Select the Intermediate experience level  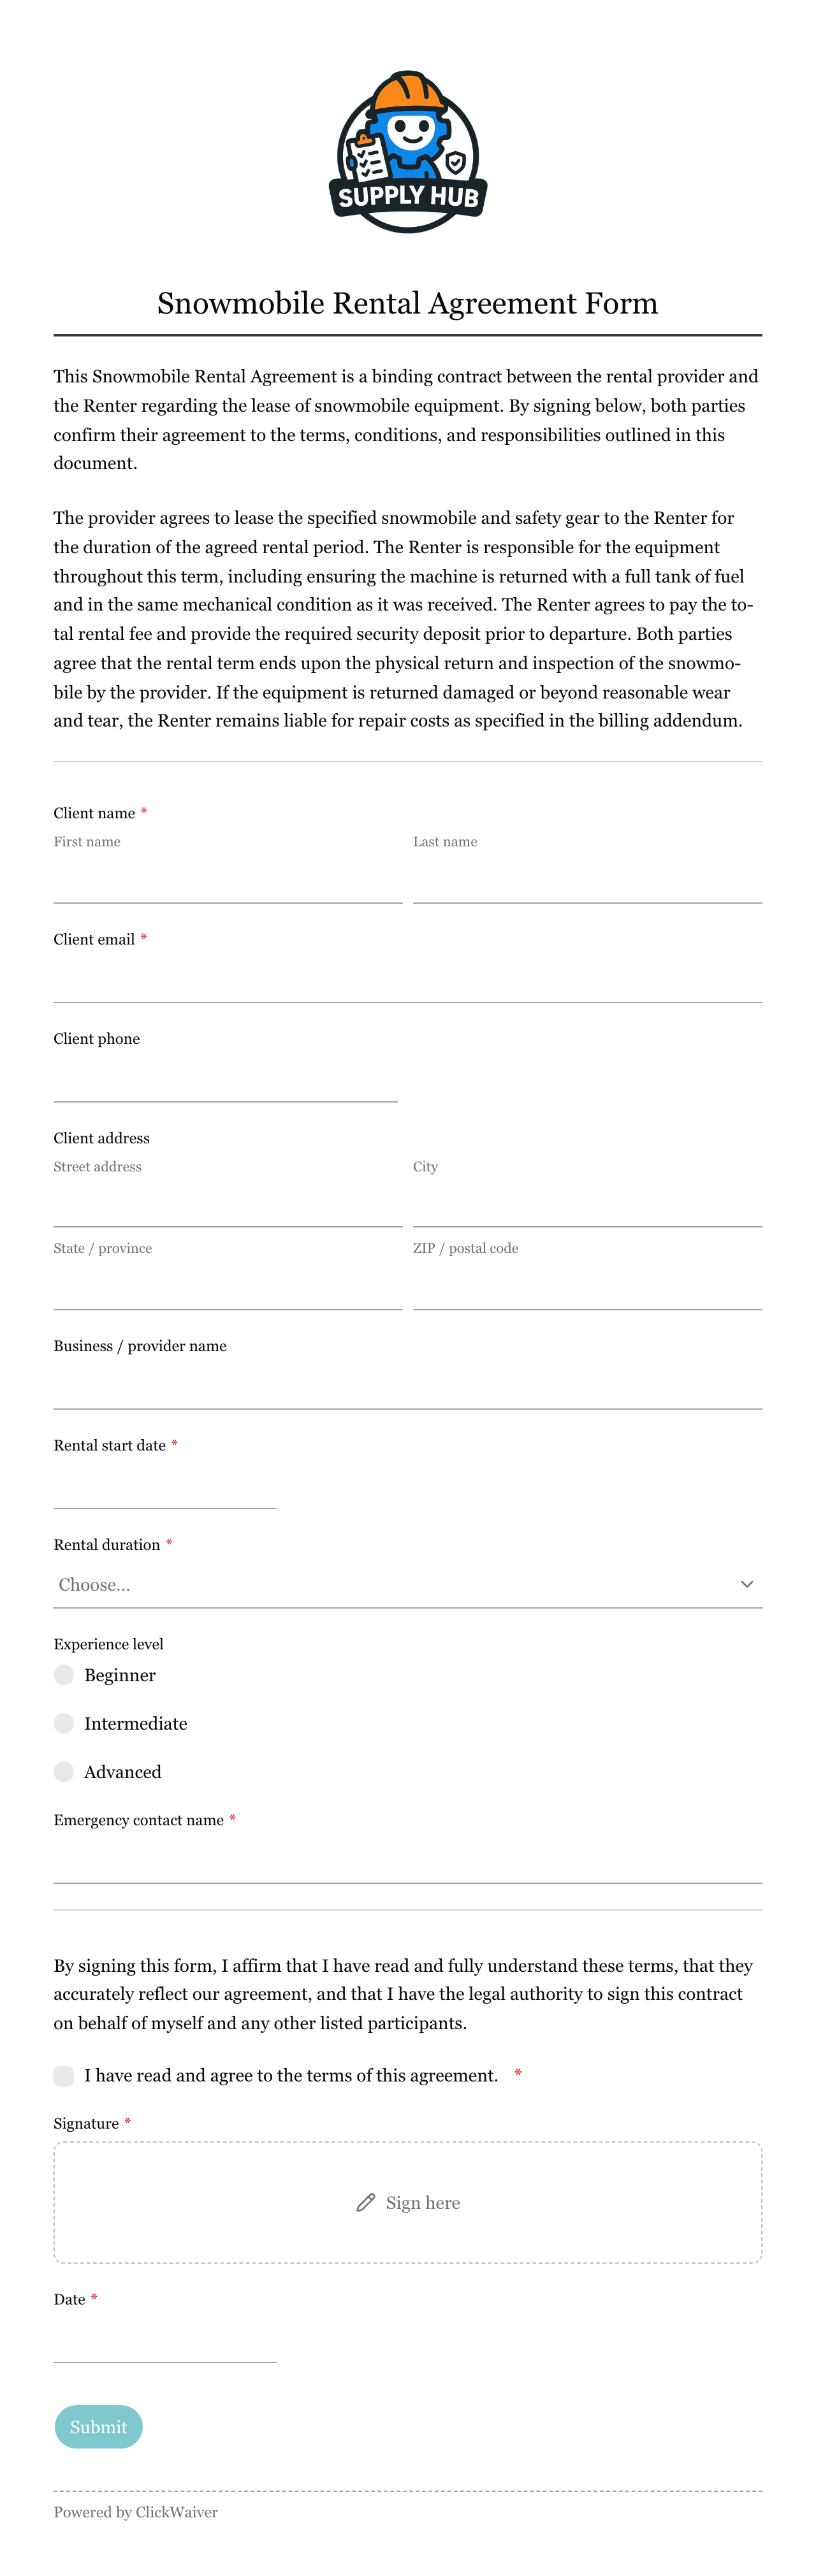(64, 1723)
